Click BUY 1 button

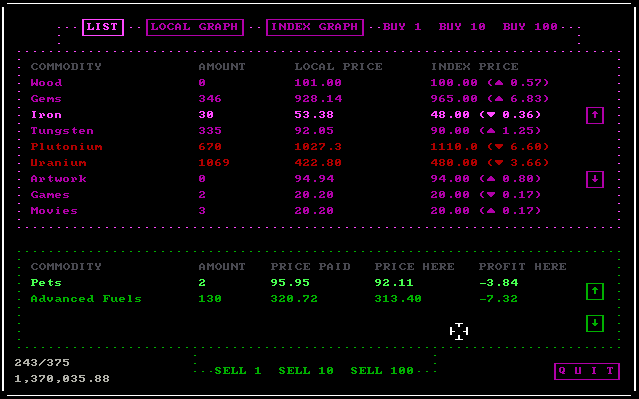(x=402, y=27)
